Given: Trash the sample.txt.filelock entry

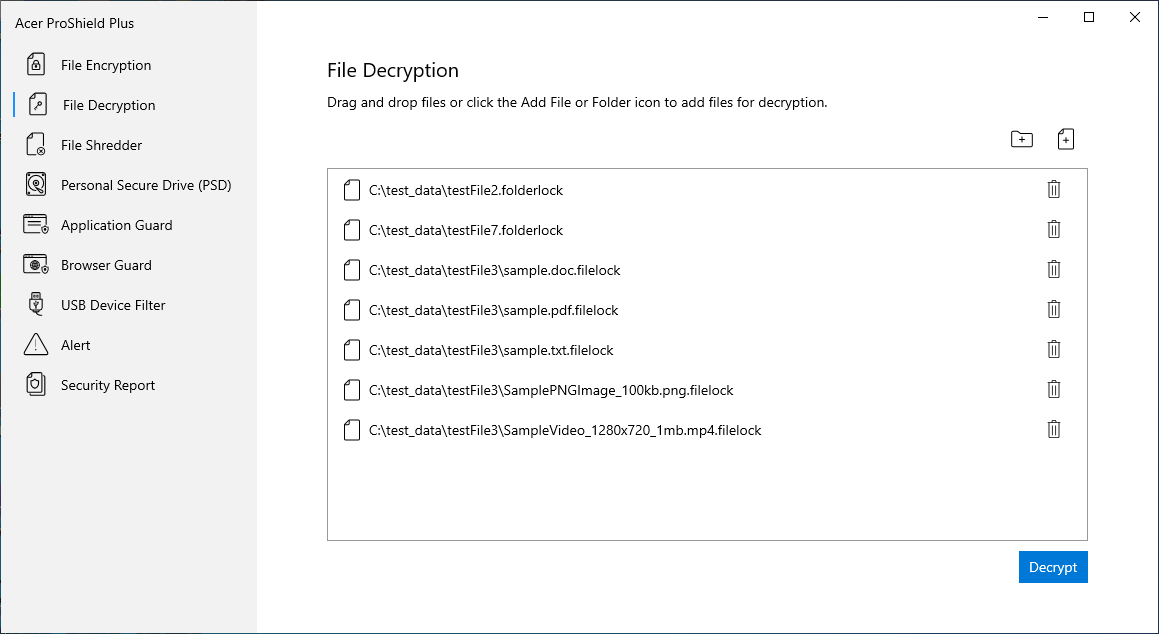Looking at the screenshot, I should 1053,350.
